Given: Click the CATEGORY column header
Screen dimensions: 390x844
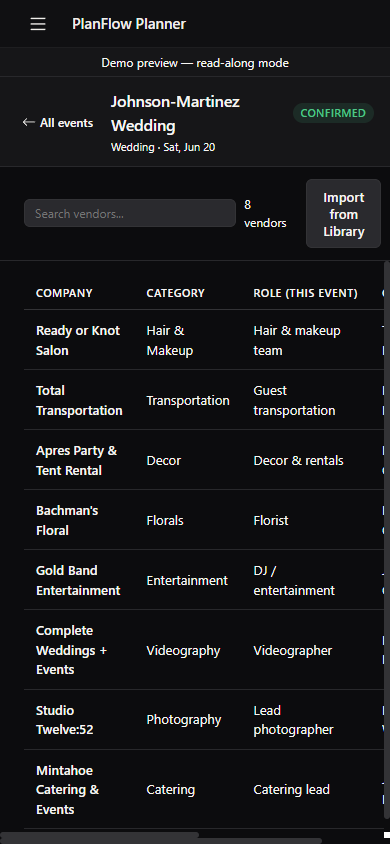Looking at the screenshot, I should pos(175,293).
